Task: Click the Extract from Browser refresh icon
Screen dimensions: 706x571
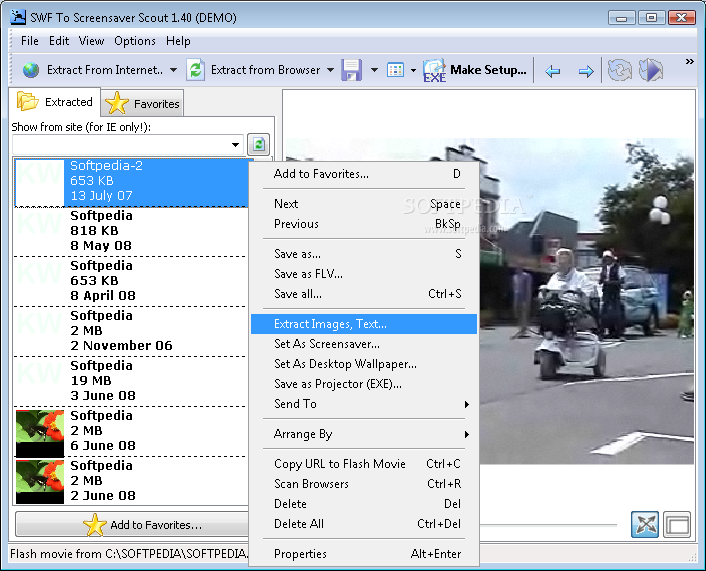Action: [196, 70]
